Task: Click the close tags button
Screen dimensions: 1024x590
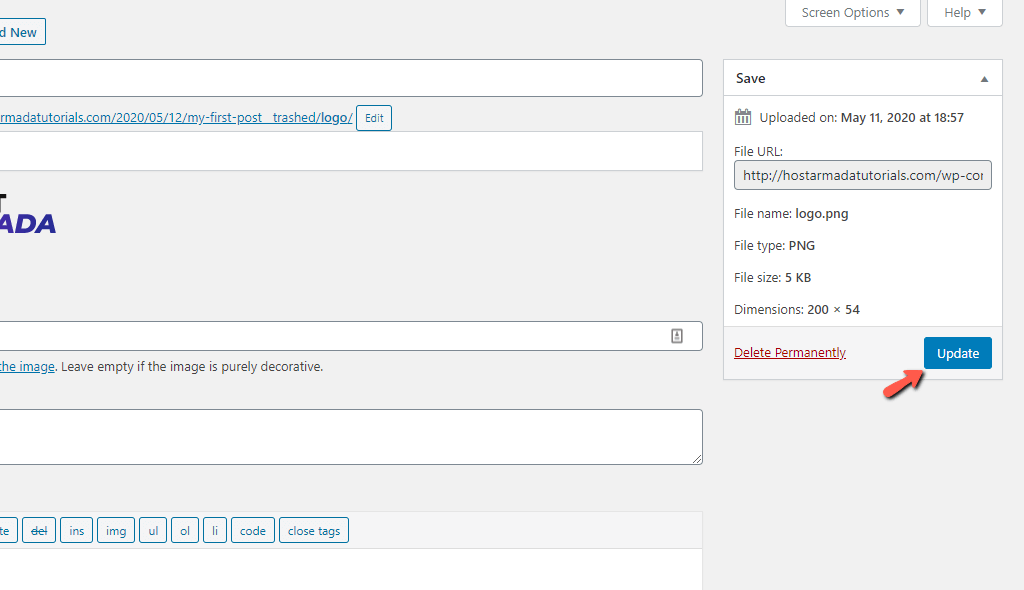Action: point(314,531)
